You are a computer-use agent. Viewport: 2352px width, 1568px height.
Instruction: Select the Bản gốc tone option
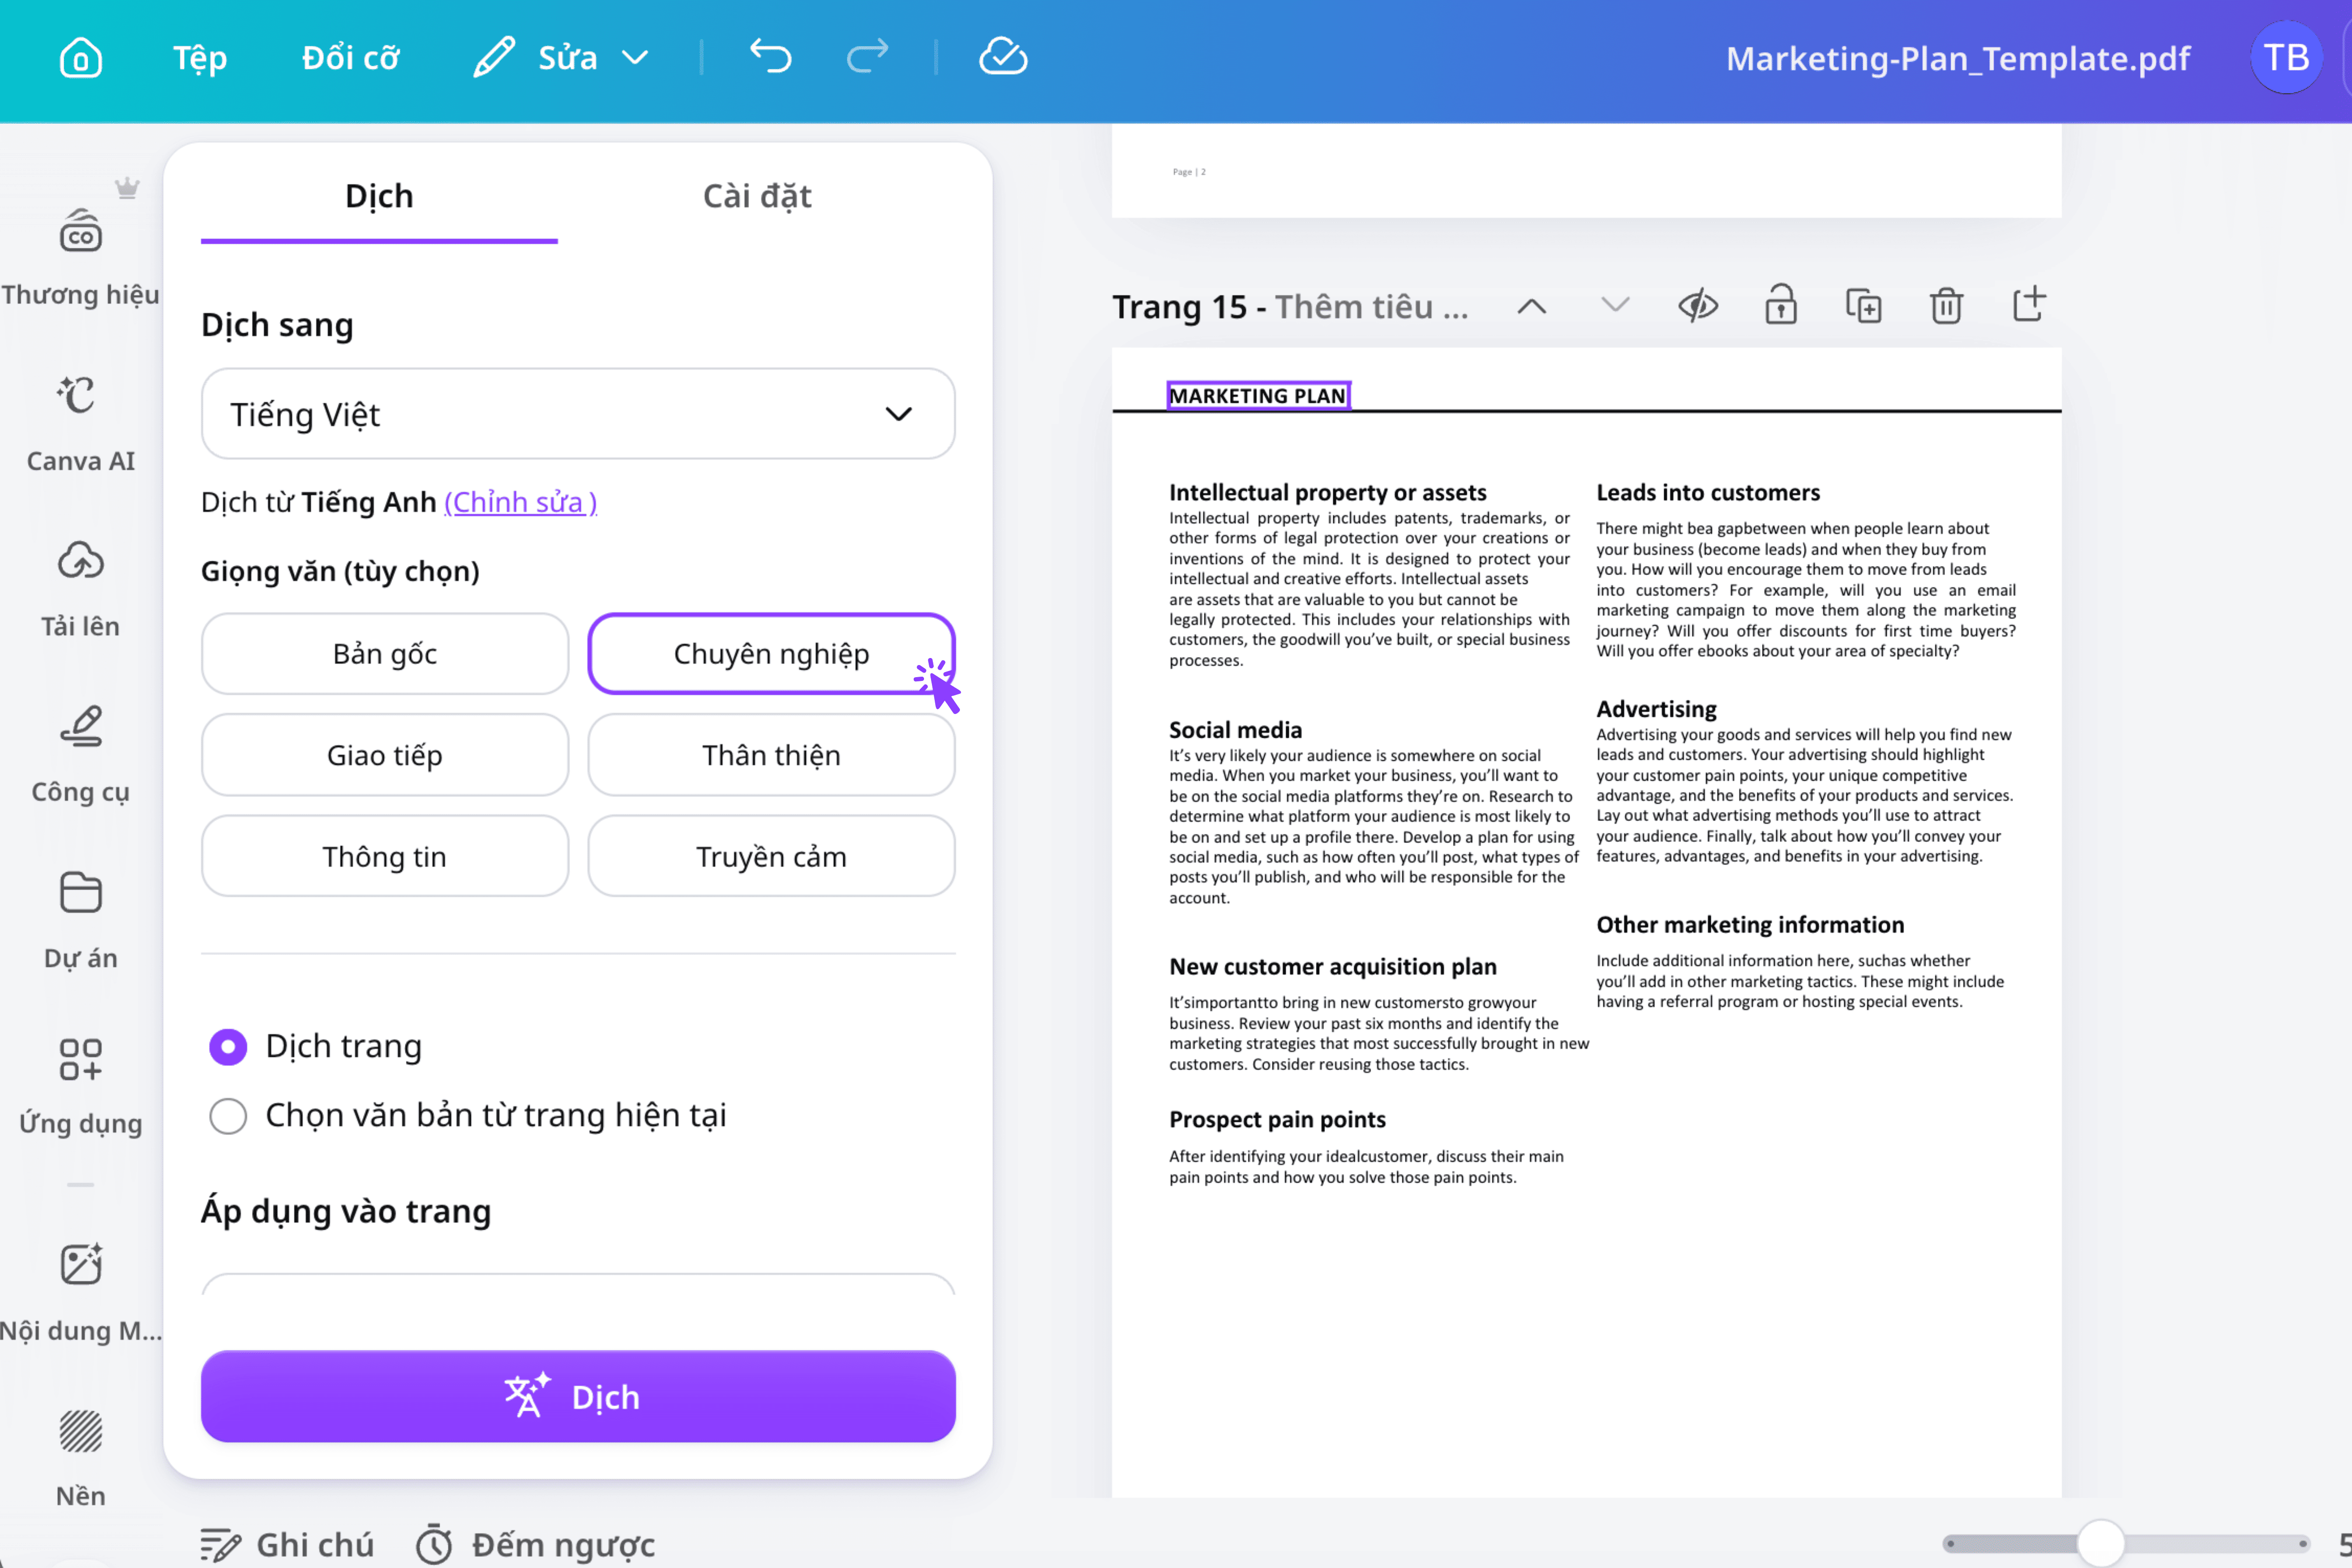(385, 654)
